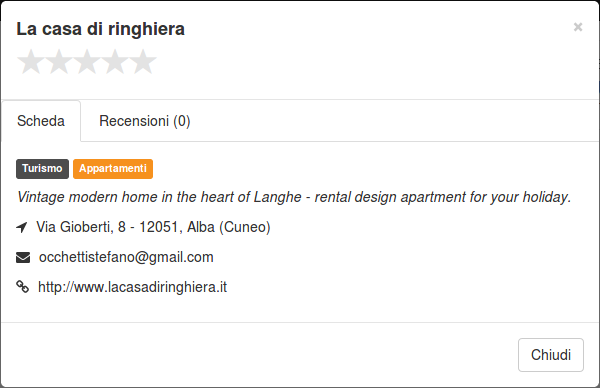Rate with the first star
The image size is (600, 388).
click(31, 61)
